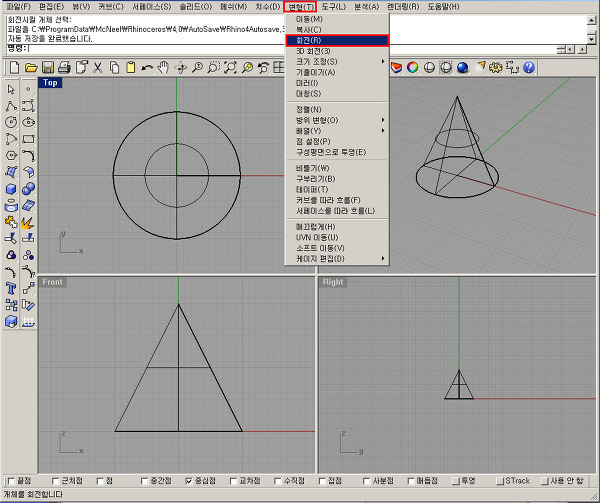The image size is (600, 503).
Task: Click the Zoom extents icon
Action: [230, 68]
